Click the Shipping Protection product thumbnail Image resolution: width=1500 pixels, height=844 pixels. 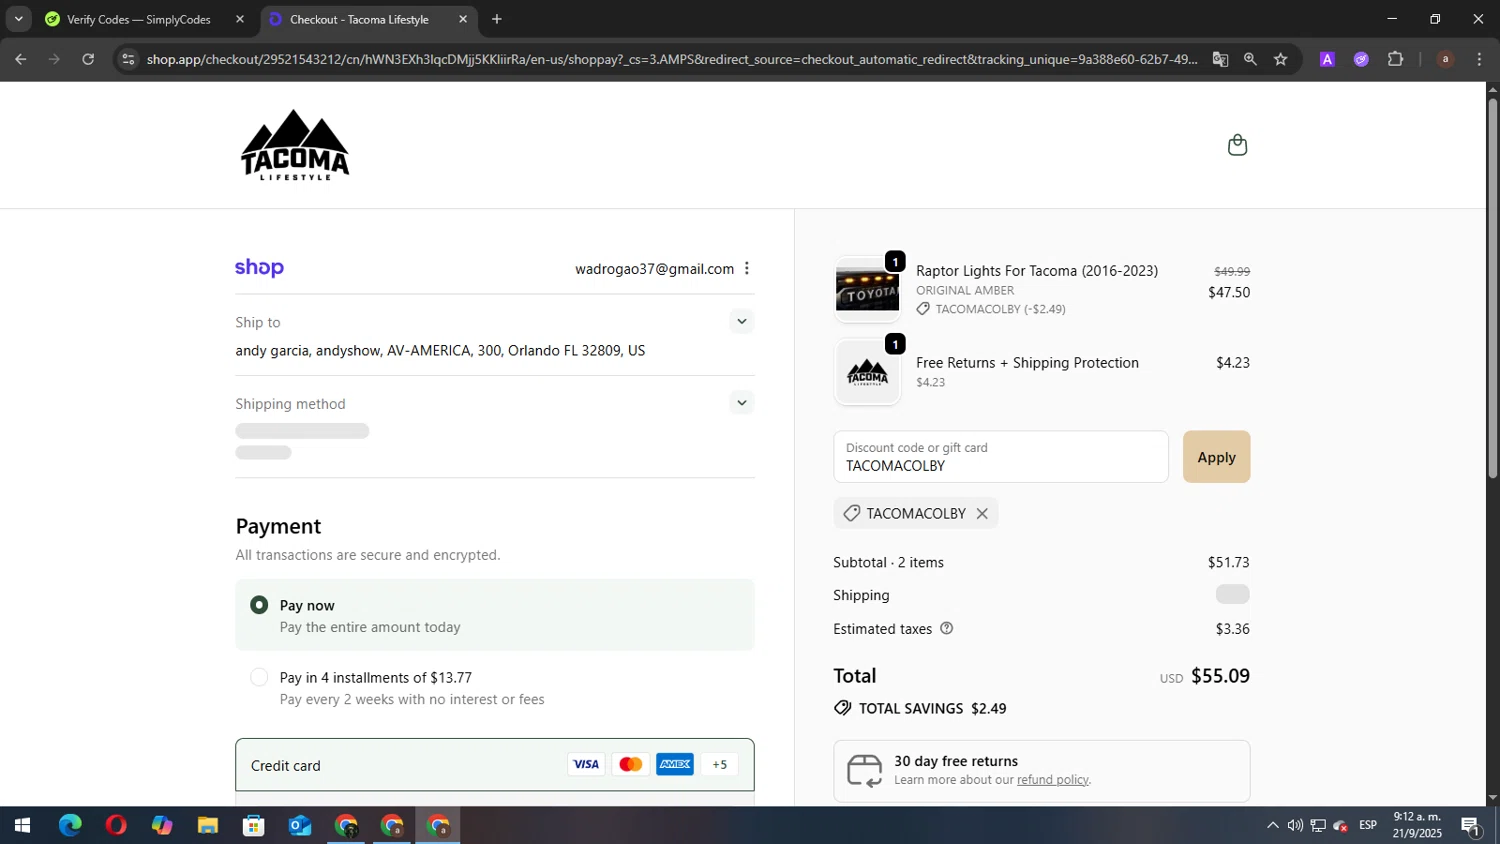coord(867,372)
